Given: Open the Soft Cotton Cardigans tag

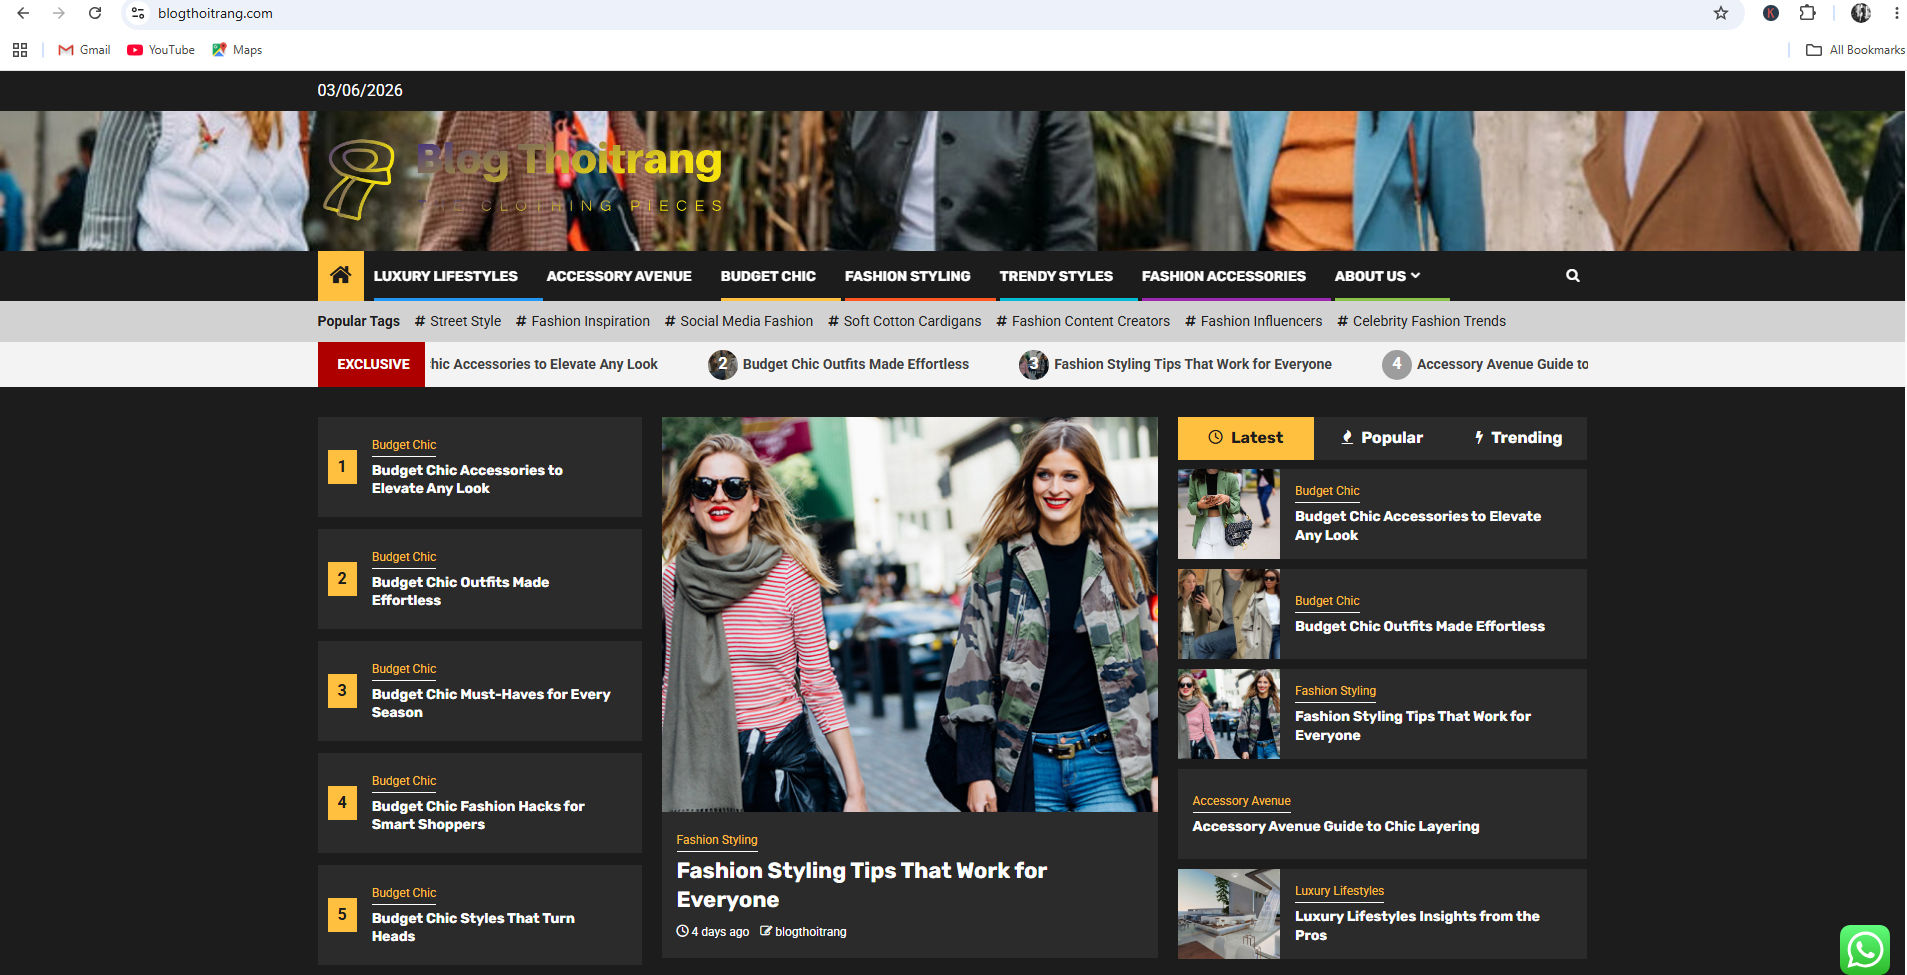Looking at the screenshot, I should click(905, 321).
